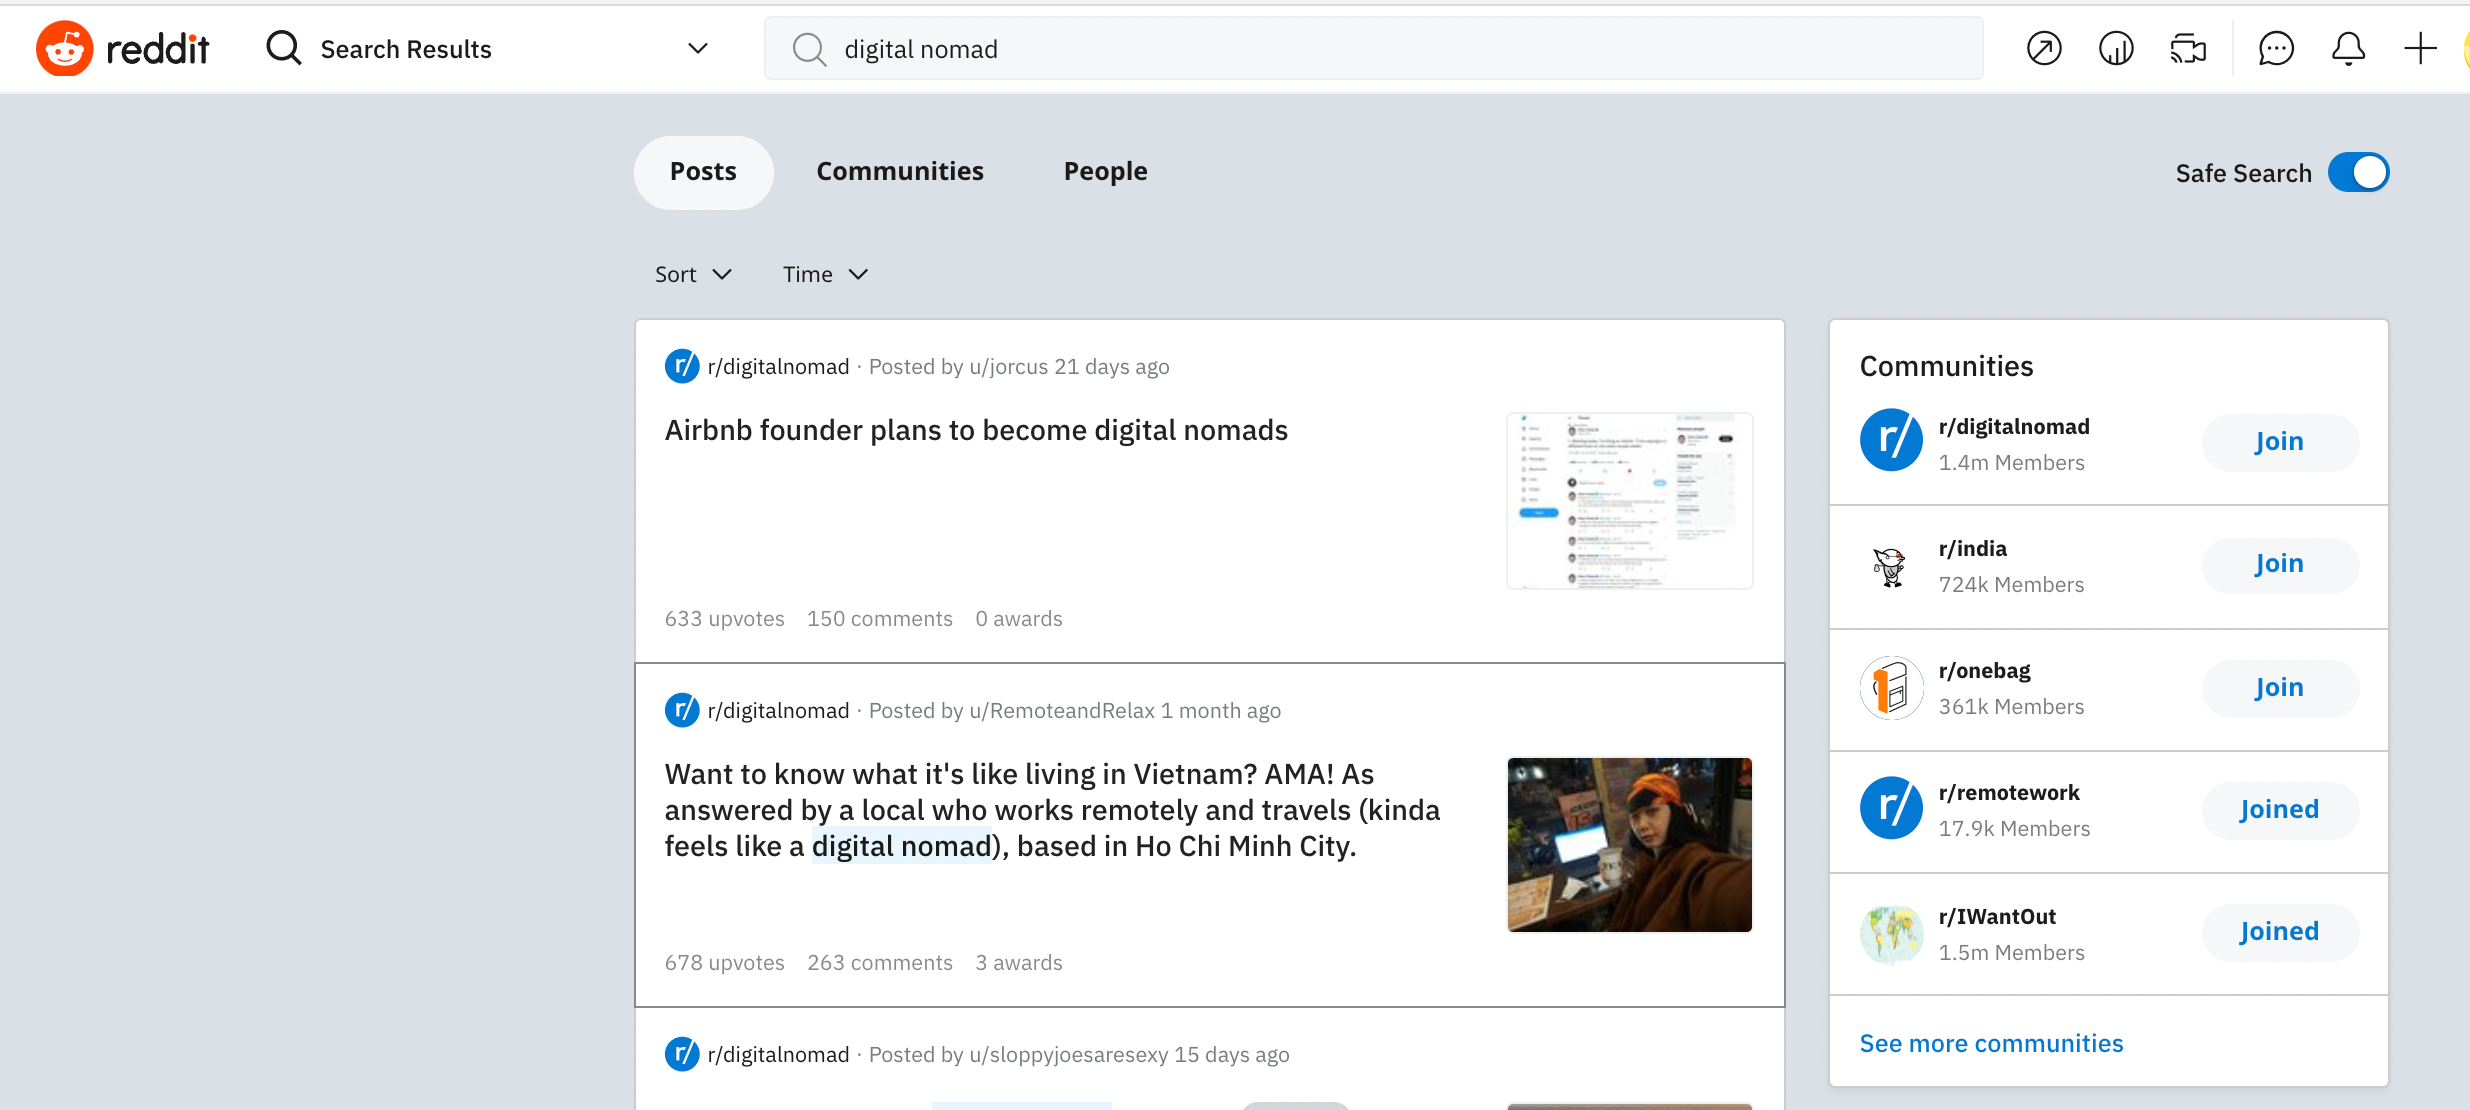Open notifications via the bell icon
Image resolution: width=2470 pixels, height=1110 pixels.
(2348, 47)
